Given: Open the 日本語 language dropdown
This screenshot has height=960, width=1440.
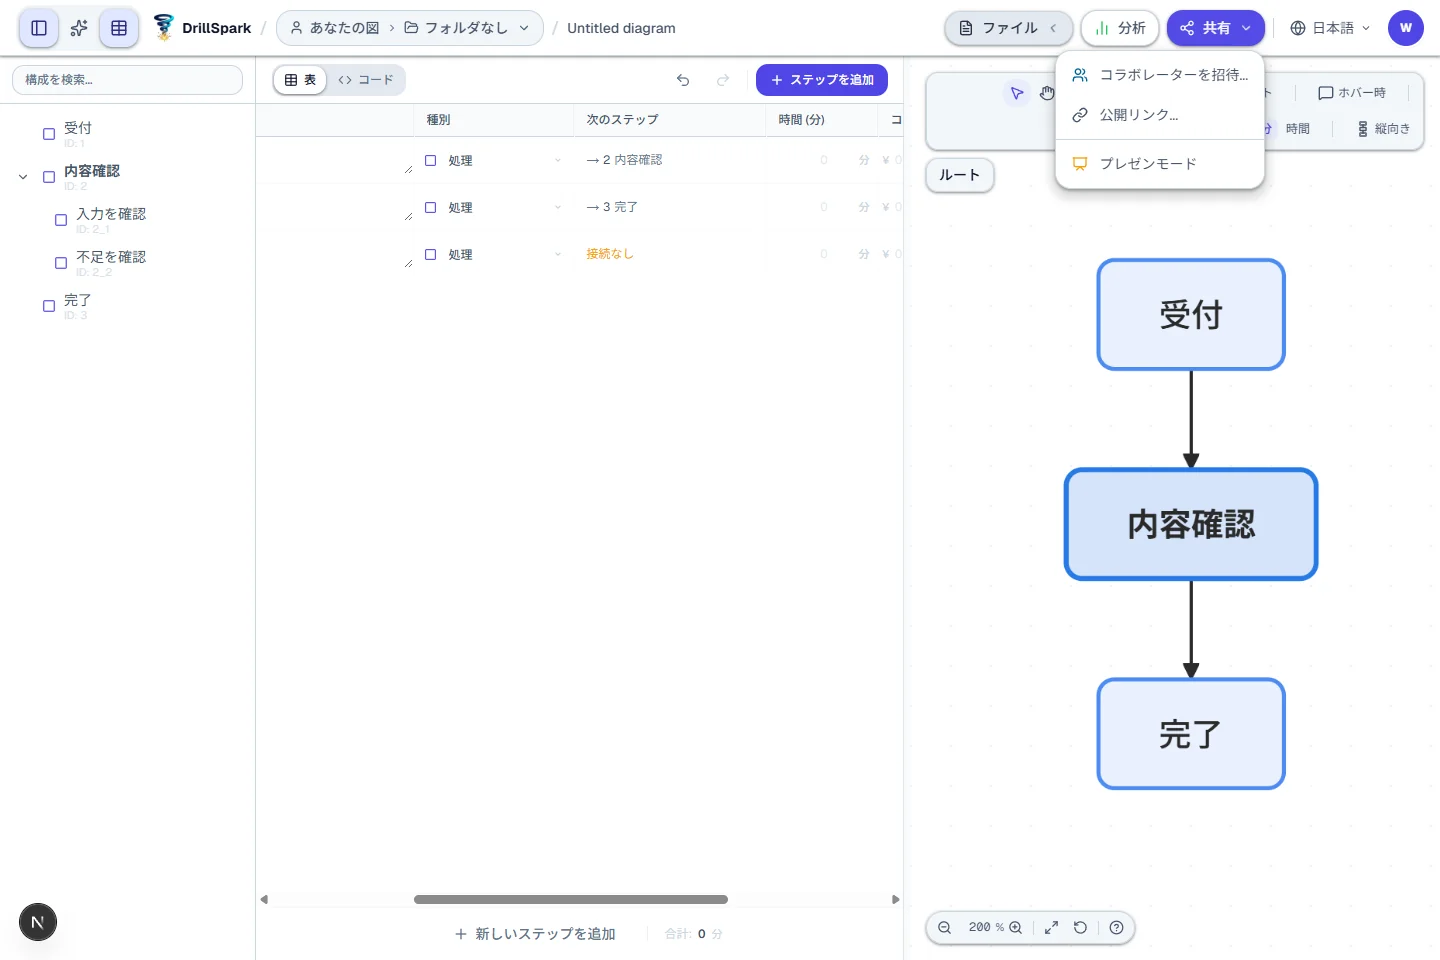Looking at the screenshot, I should pos(1330,28).
